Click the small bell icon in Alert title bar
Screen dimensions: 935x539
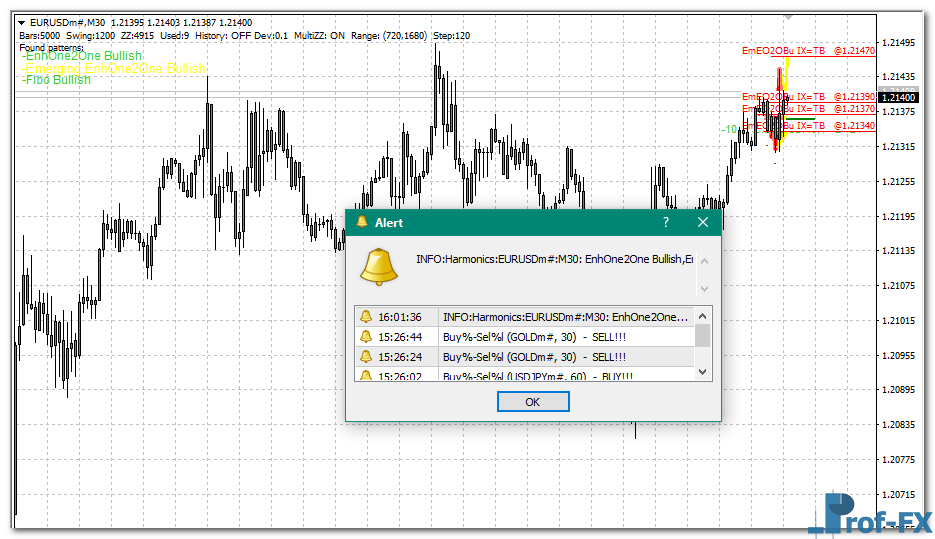click(x=361, y=222)
